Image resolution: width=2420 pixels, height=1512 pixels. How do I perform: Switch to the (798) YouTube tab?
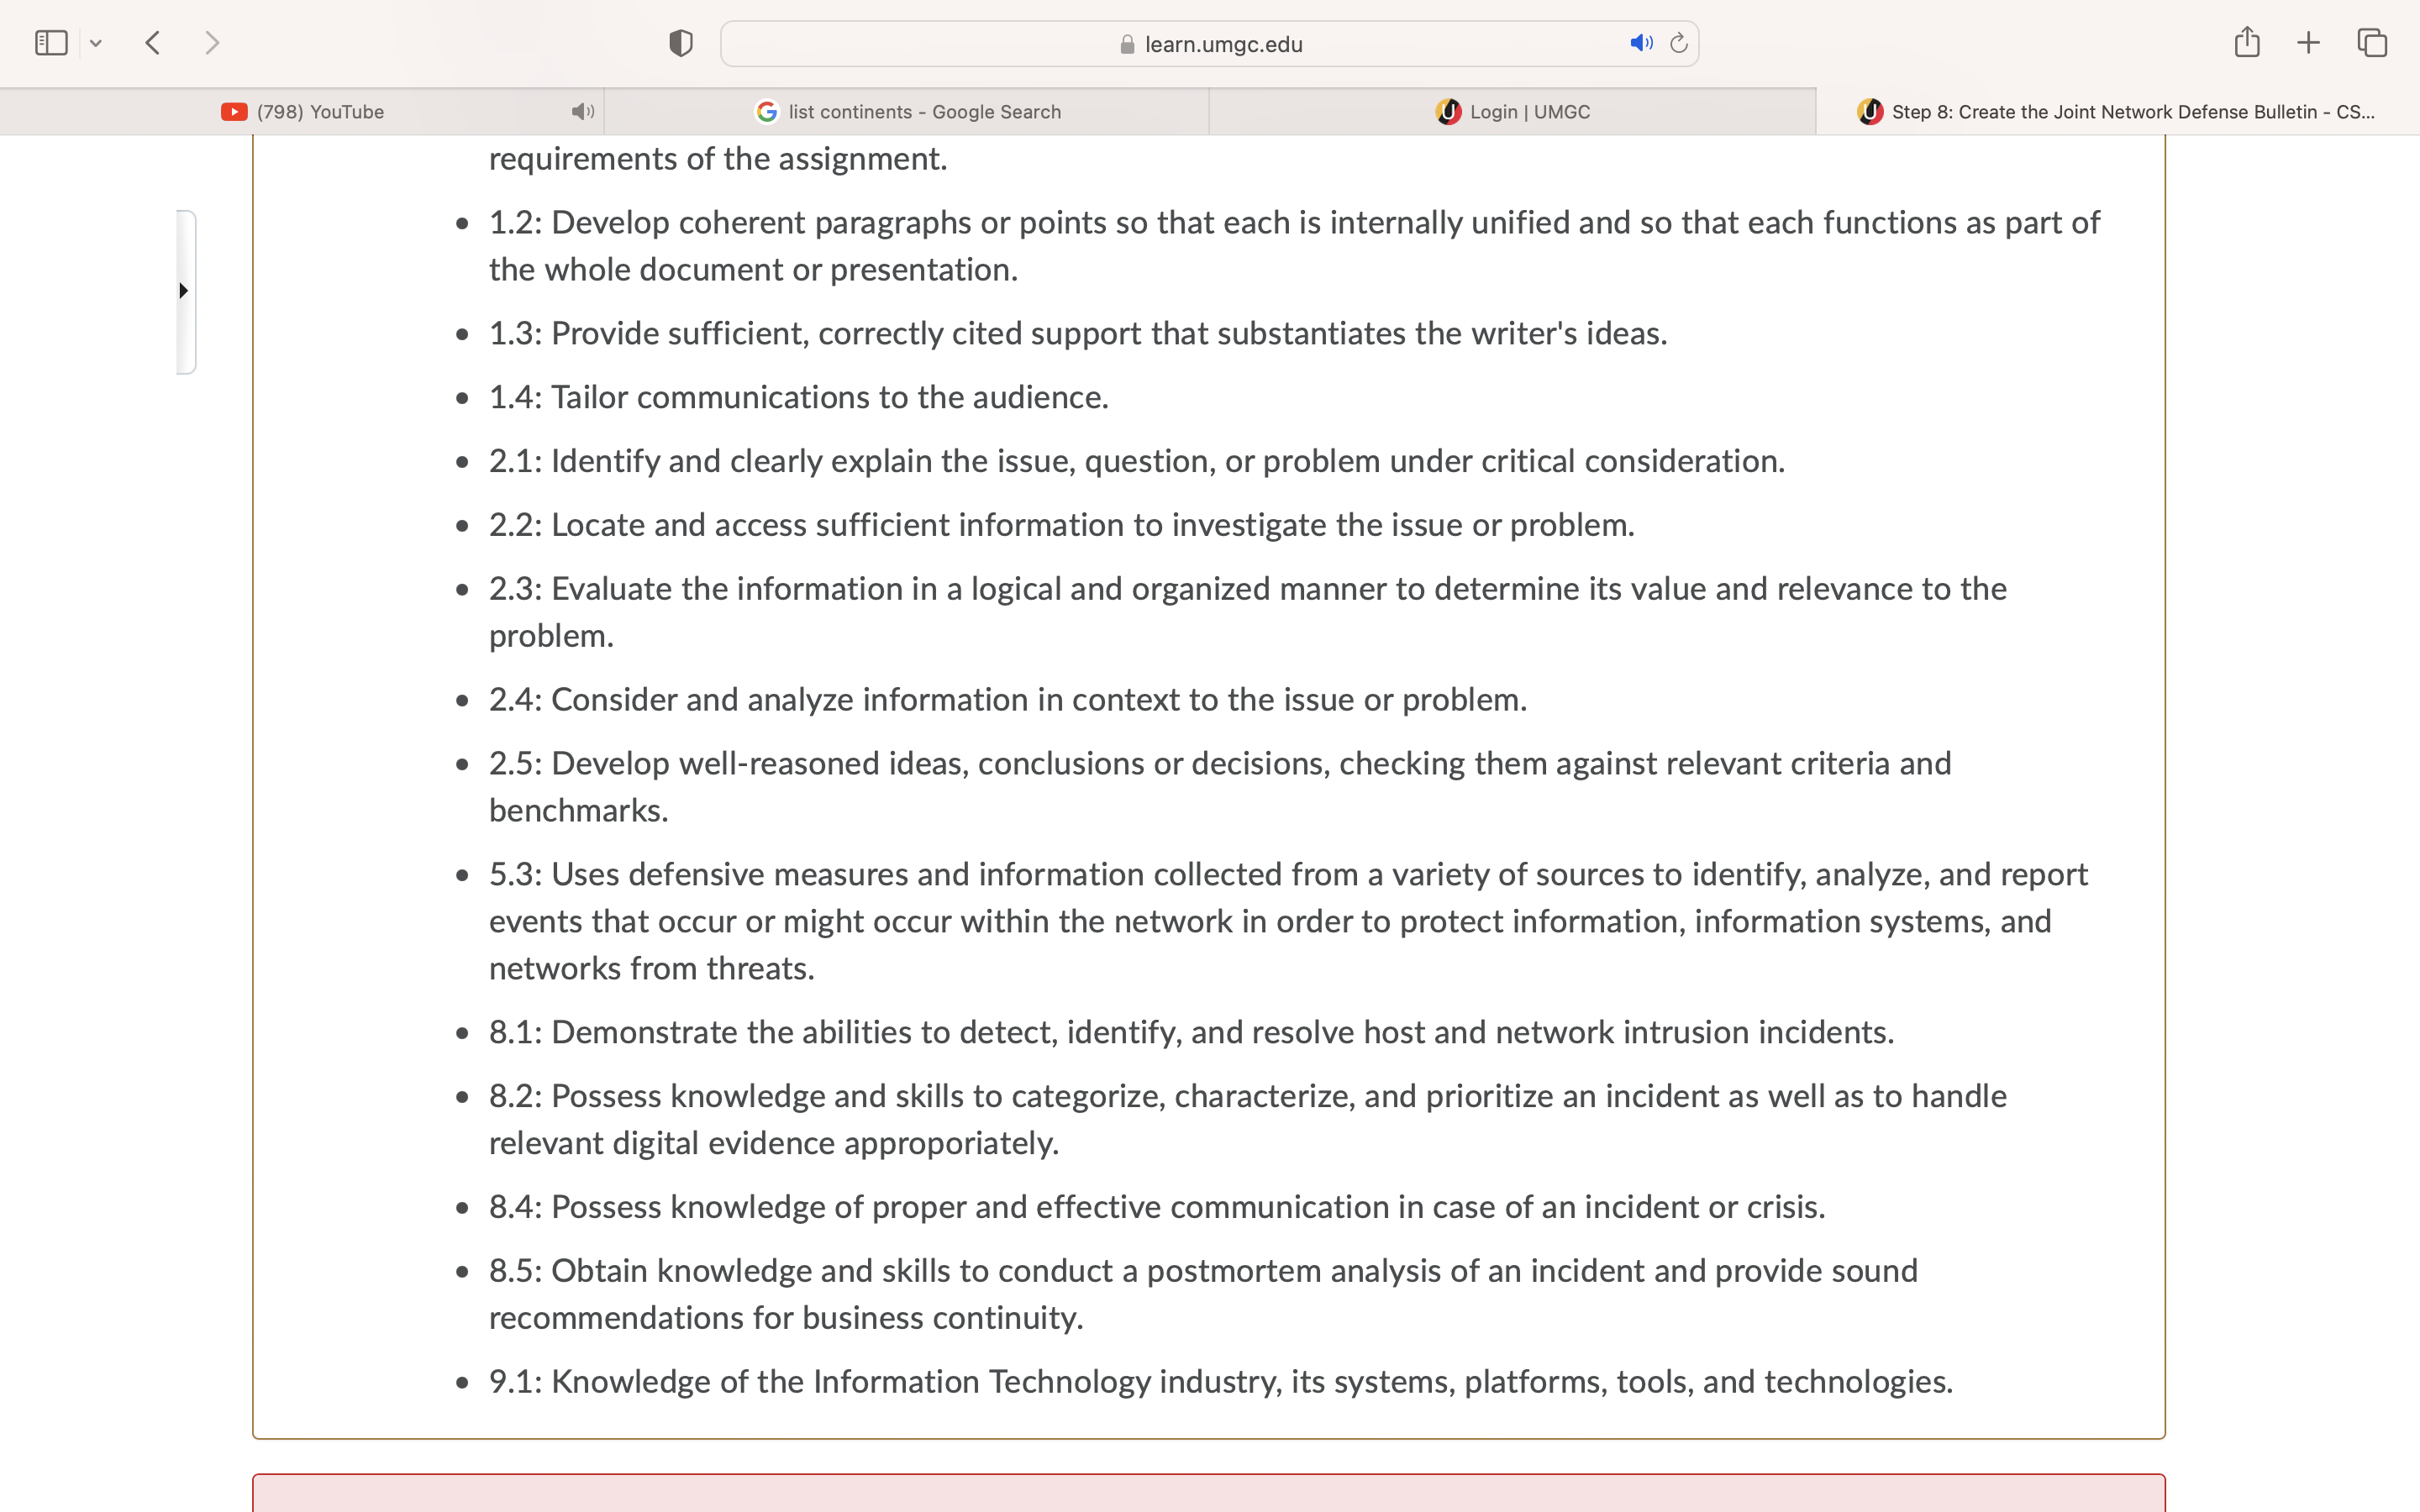pos(302,112)
